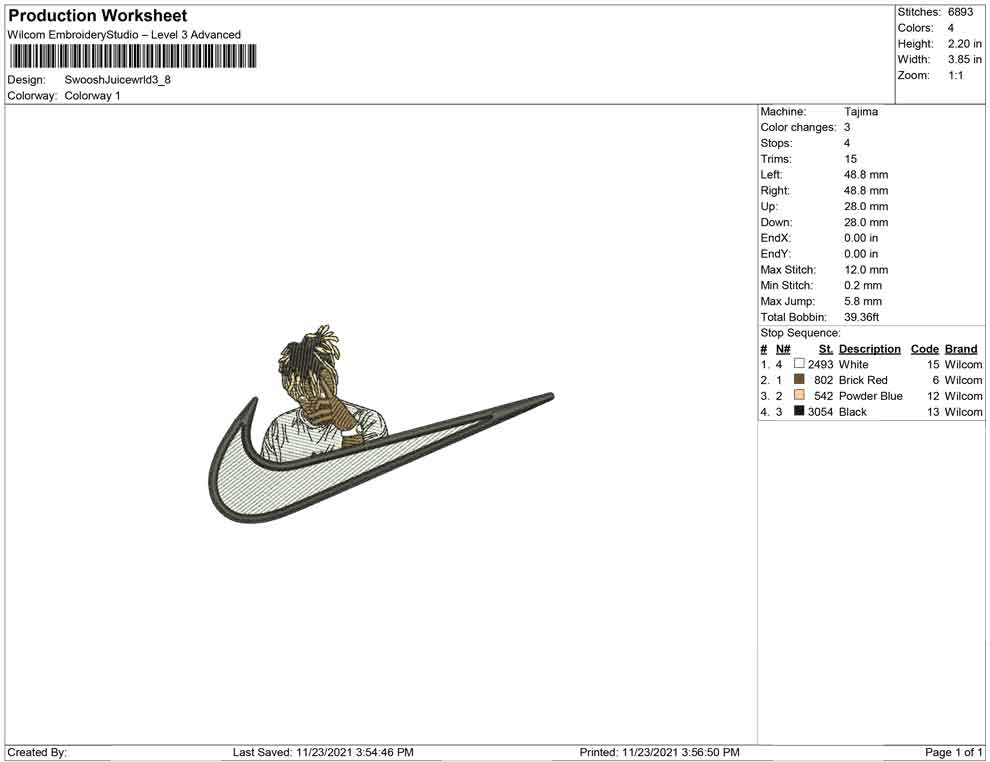Image resolution: width=990 pixels, height=762 pixels.
Task: Click the Left value 48.8 mm
Action: click(x=866, y=174)
